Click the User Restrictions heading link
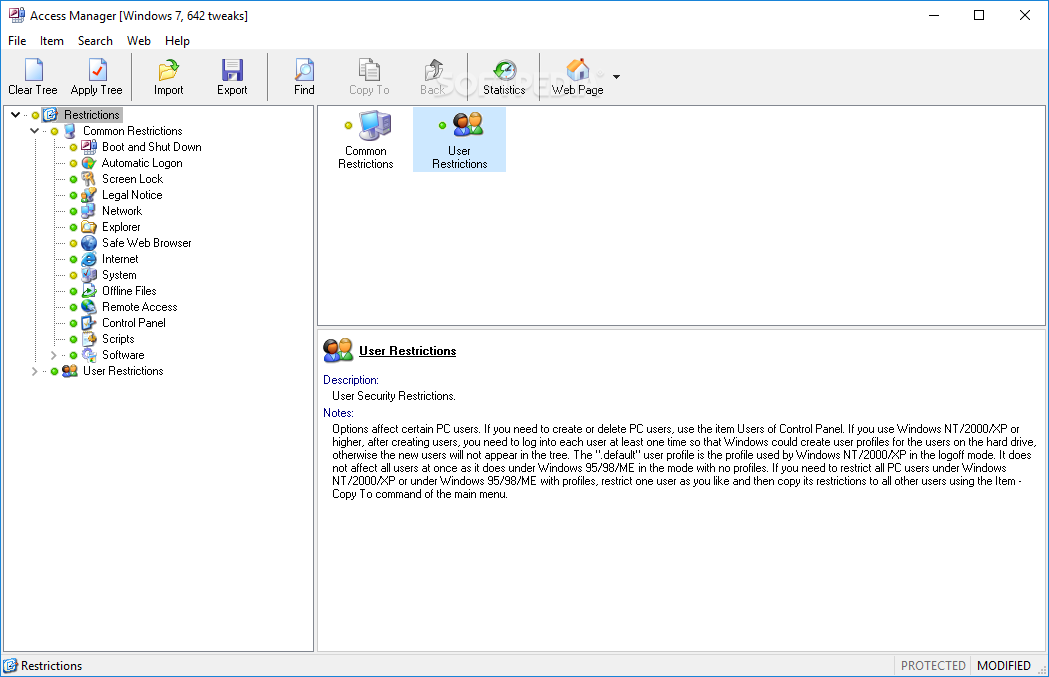Viewport: 1049px width, 677px height. (x=407, y=351)
